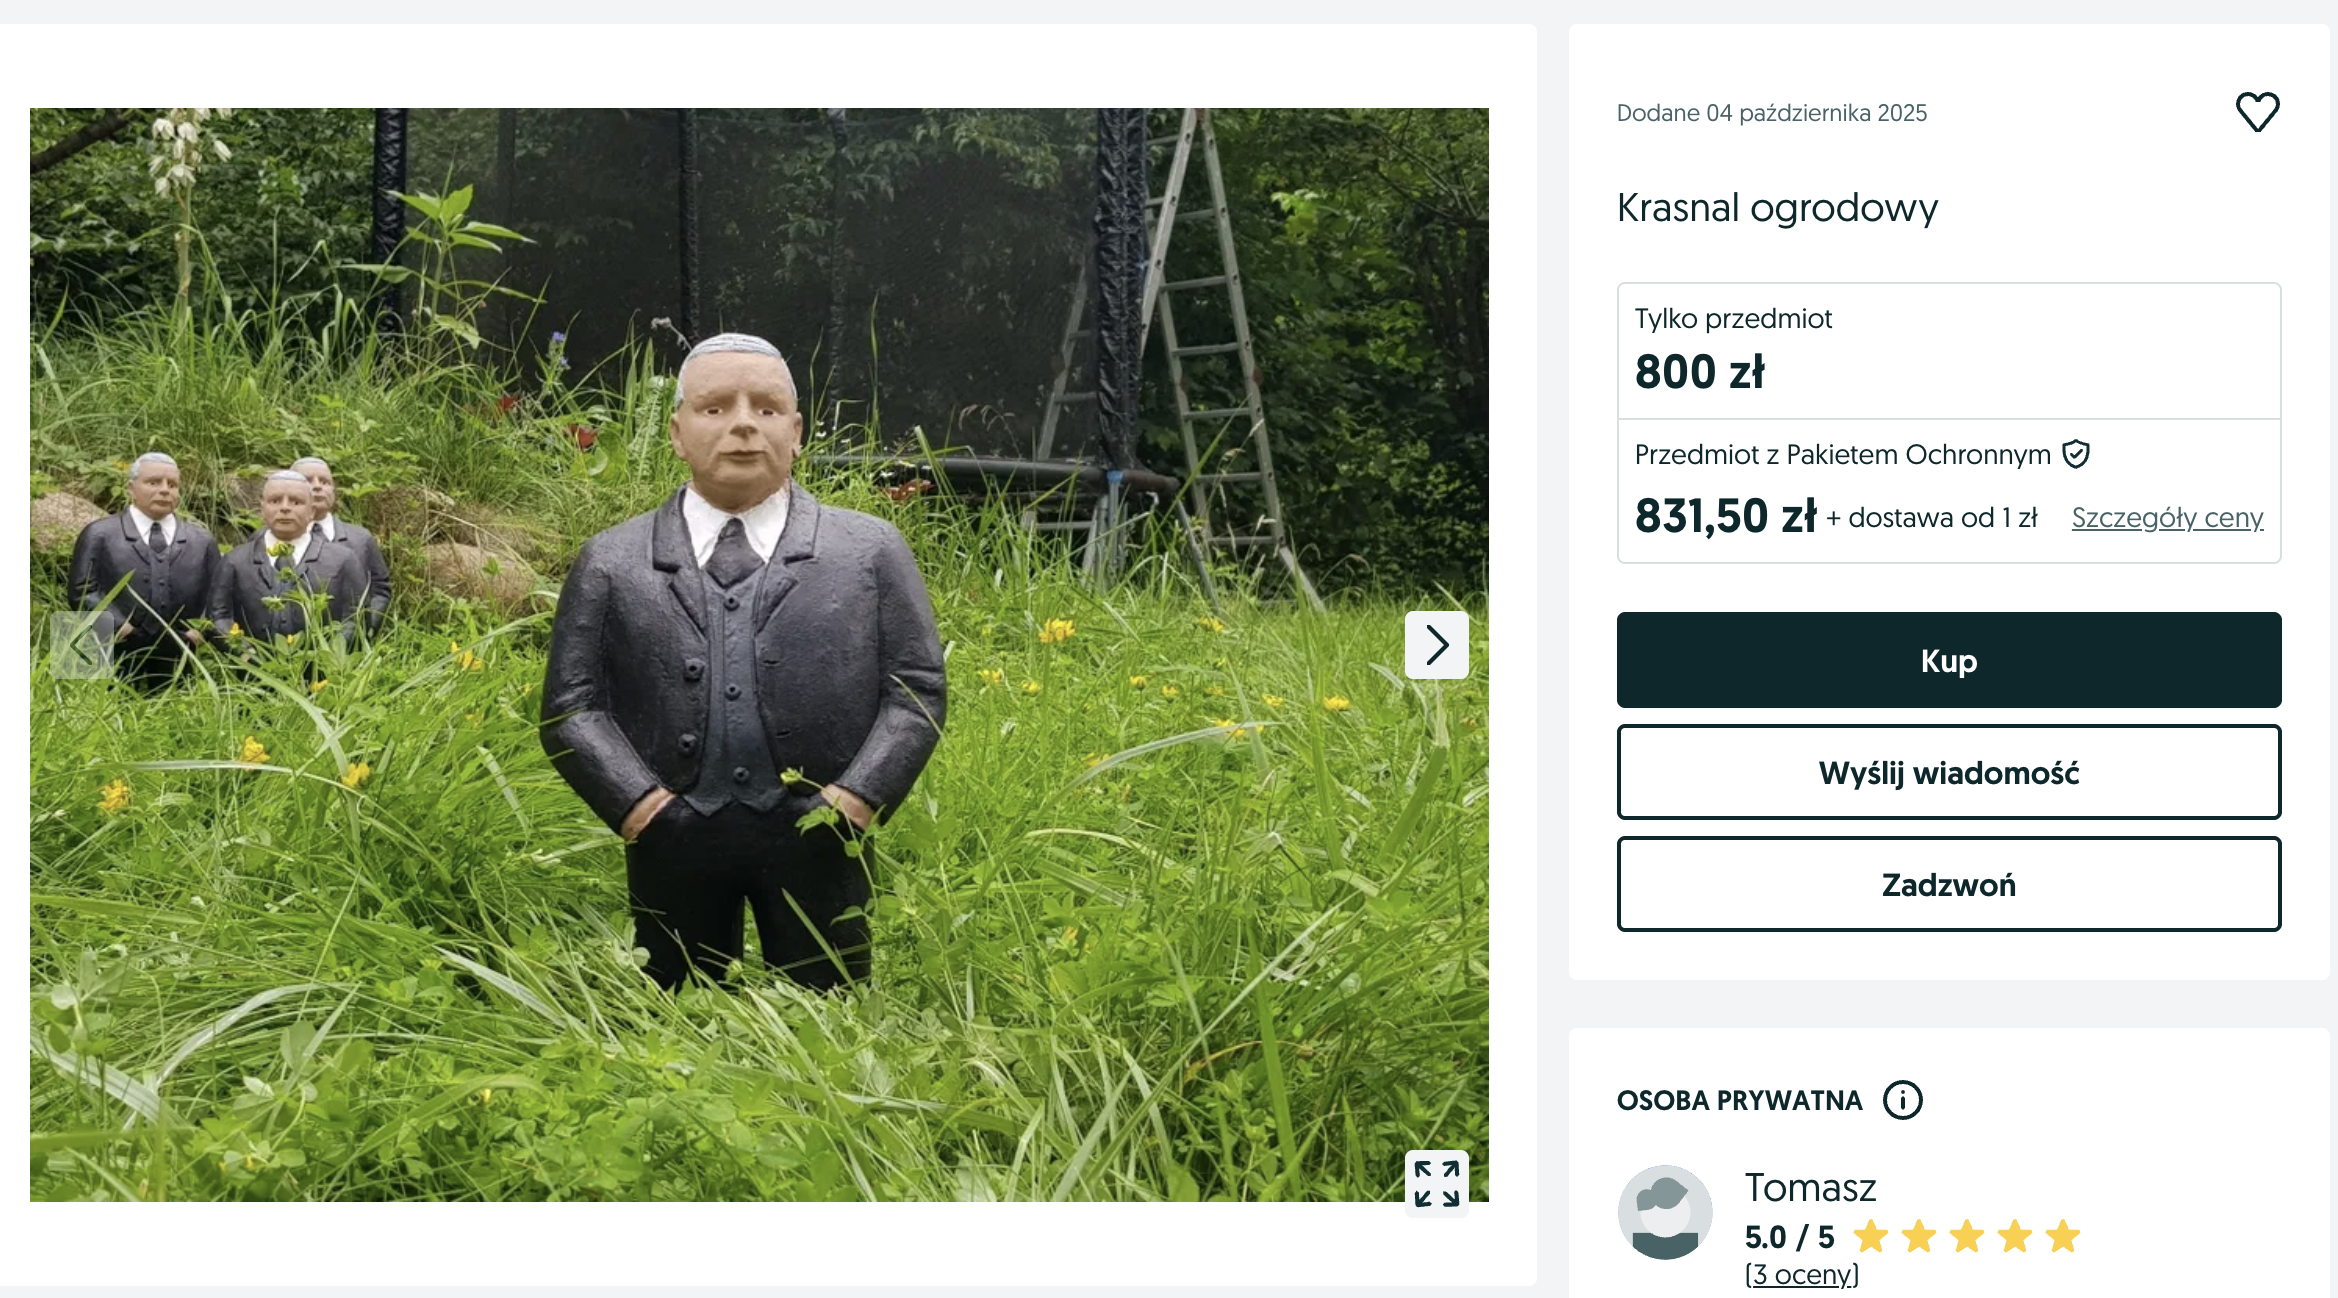Viewport: 2338px width, 1298px height.
Task: Click the Pakiet Ochronny shield icon
Action: pos(2076,454)
